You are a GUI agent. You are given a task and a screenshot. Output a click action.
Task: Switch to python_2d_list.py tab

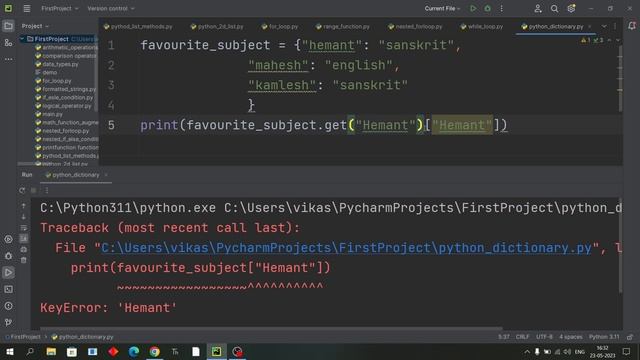click(x=217, y=27)
